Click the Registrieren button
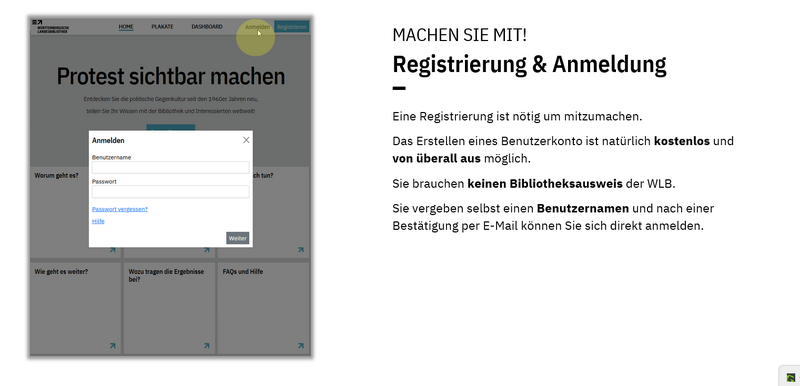 292,27
